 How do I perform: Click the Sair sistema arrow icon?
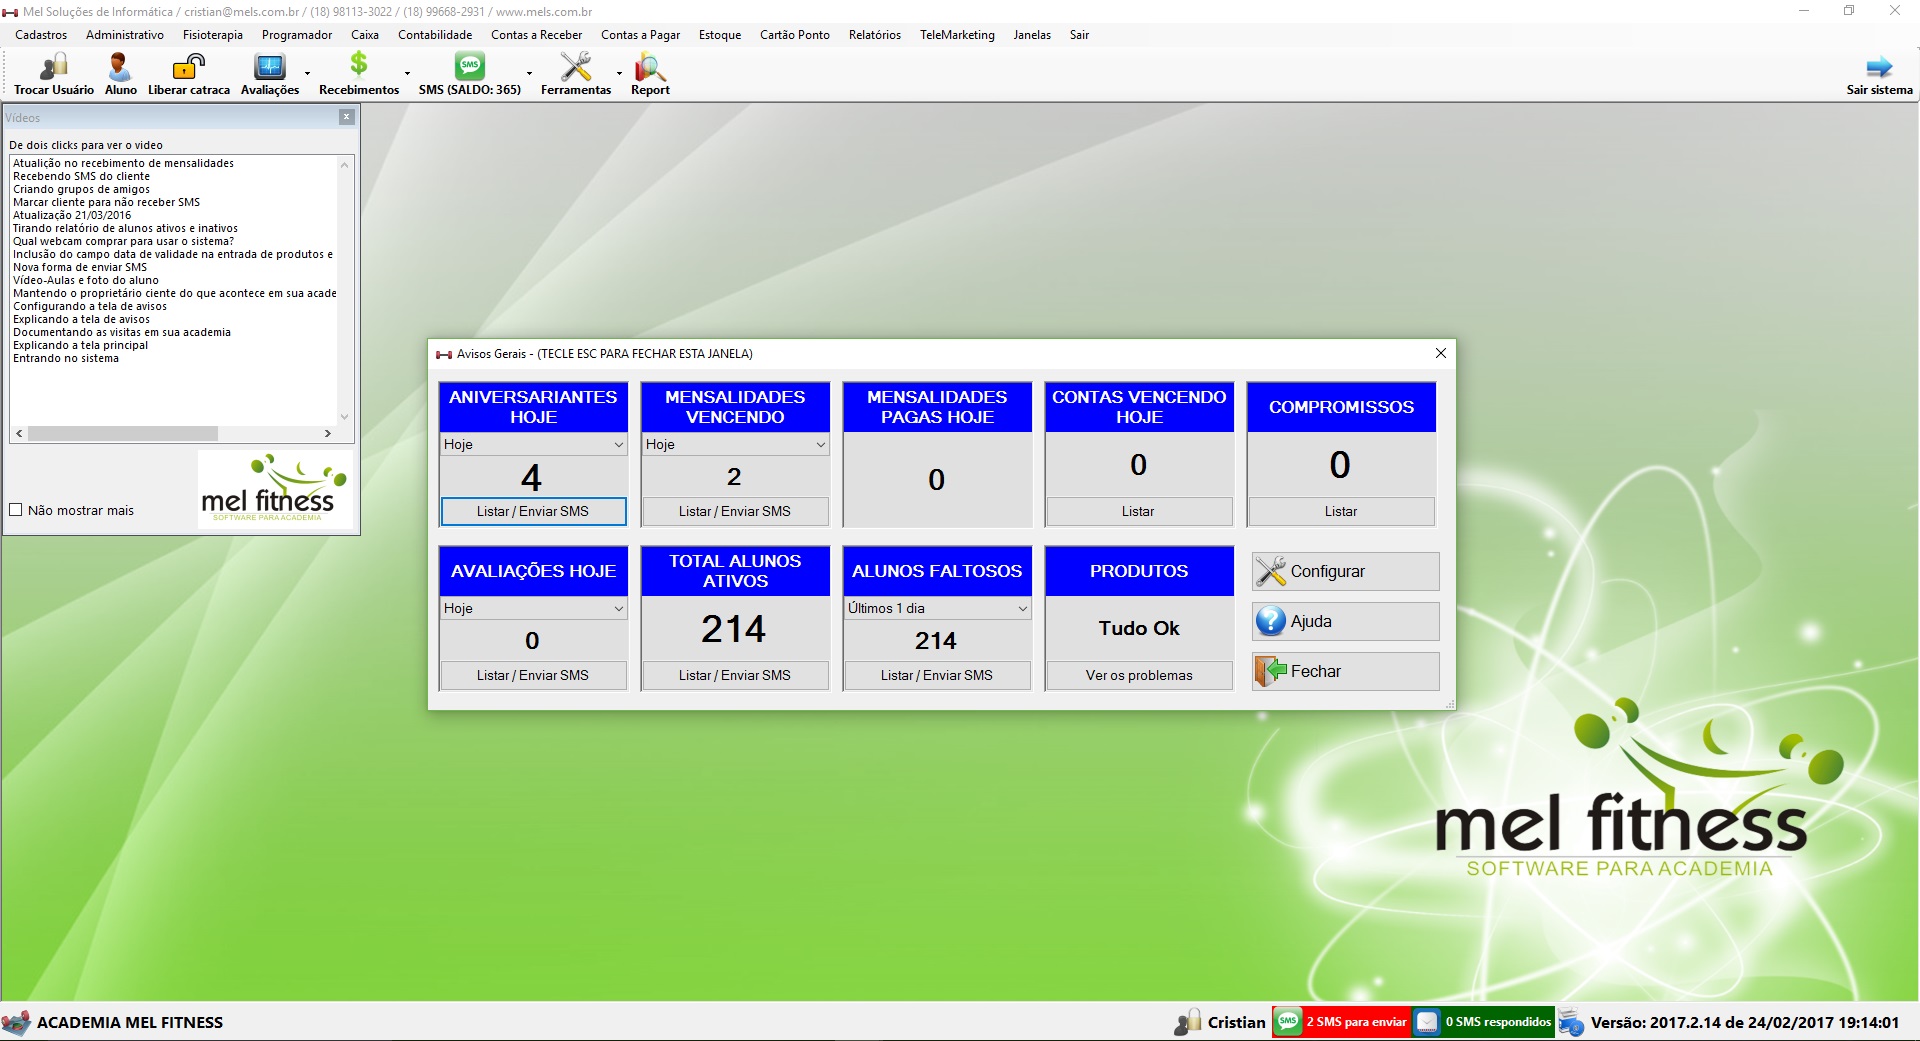[x=1879, y=68]
